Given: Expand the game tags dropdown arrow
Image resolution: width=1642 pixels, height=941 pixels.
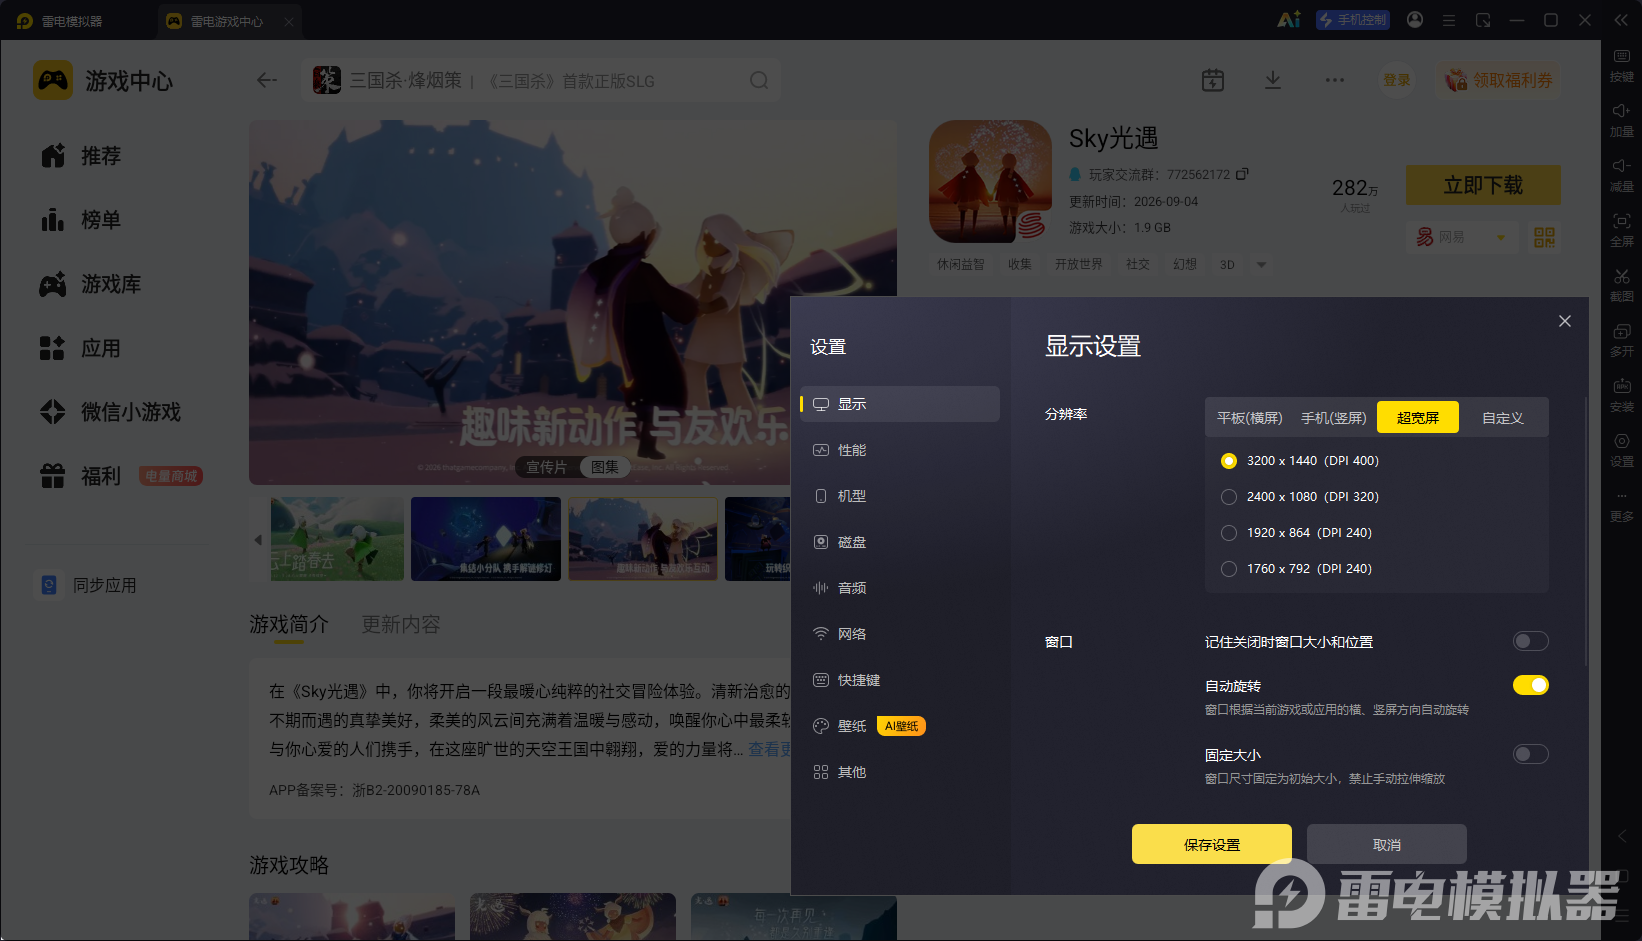Looking at the screenshot, I should pyautogui.click(x=1261, y=265).
